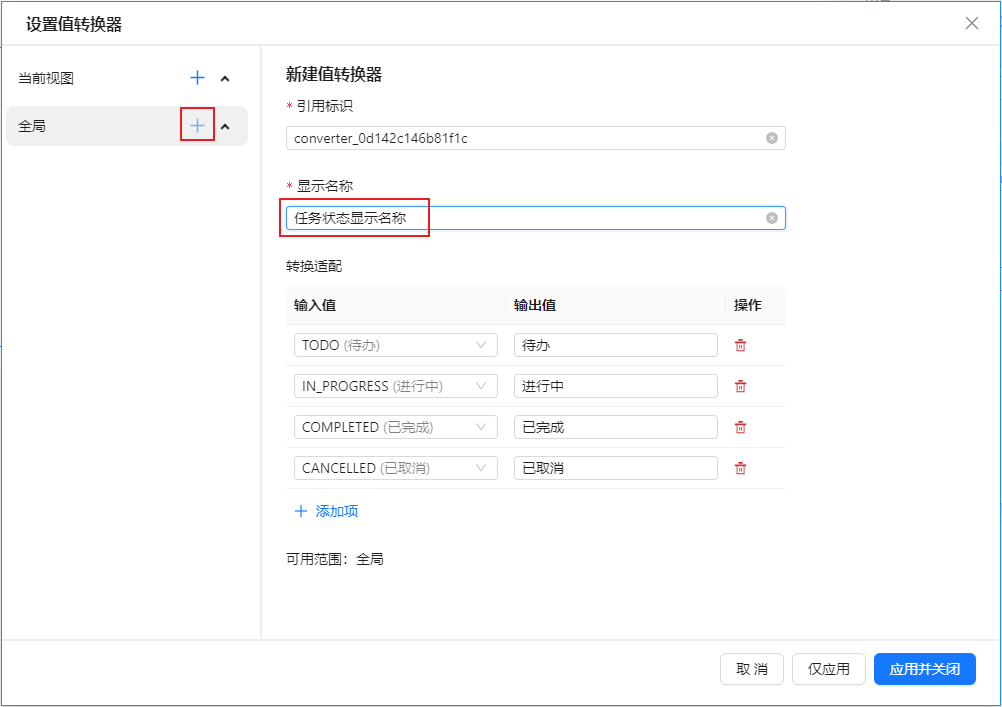The width and height of the screenshot is (1002, 707).
Task: Close the 设置值转换器 dialog
Action: click(972, 23)
